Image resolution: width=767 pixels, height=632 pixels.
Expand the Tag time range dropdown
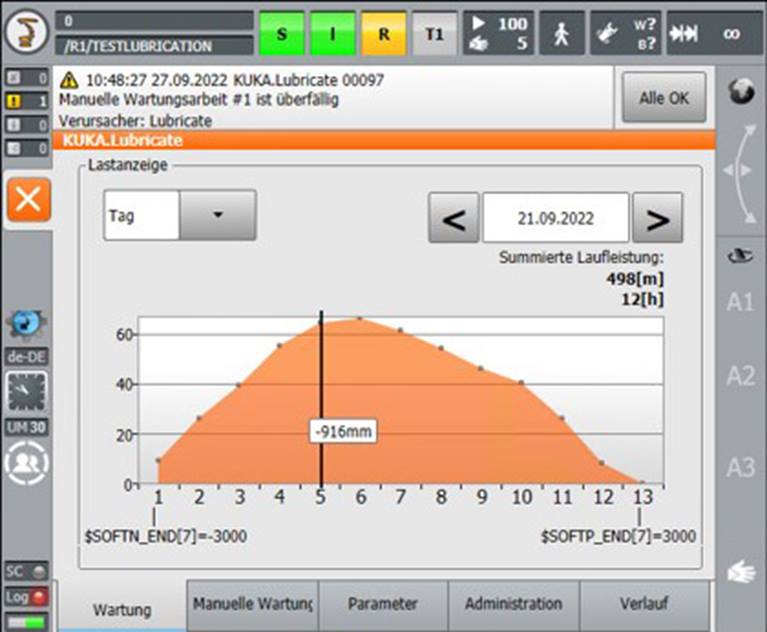[218, 215]
